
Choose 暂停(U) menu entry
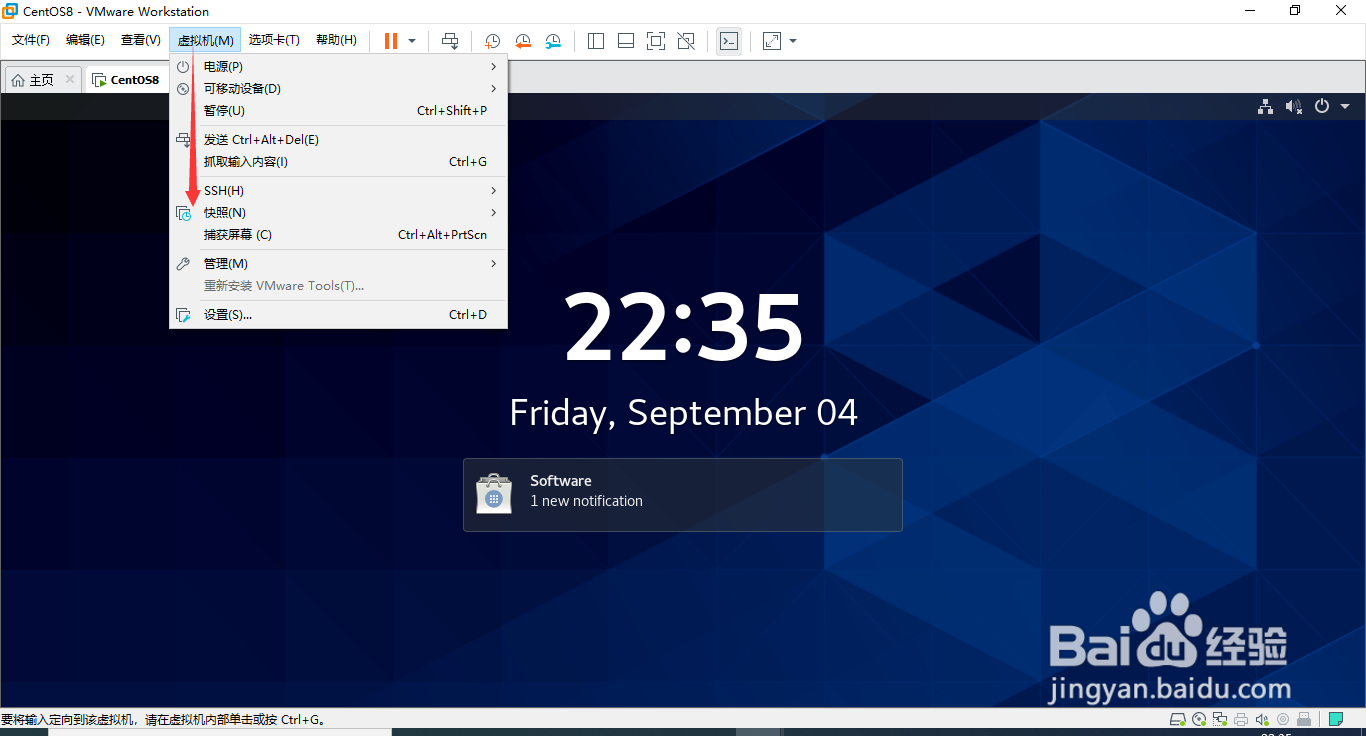click(339, 110)
